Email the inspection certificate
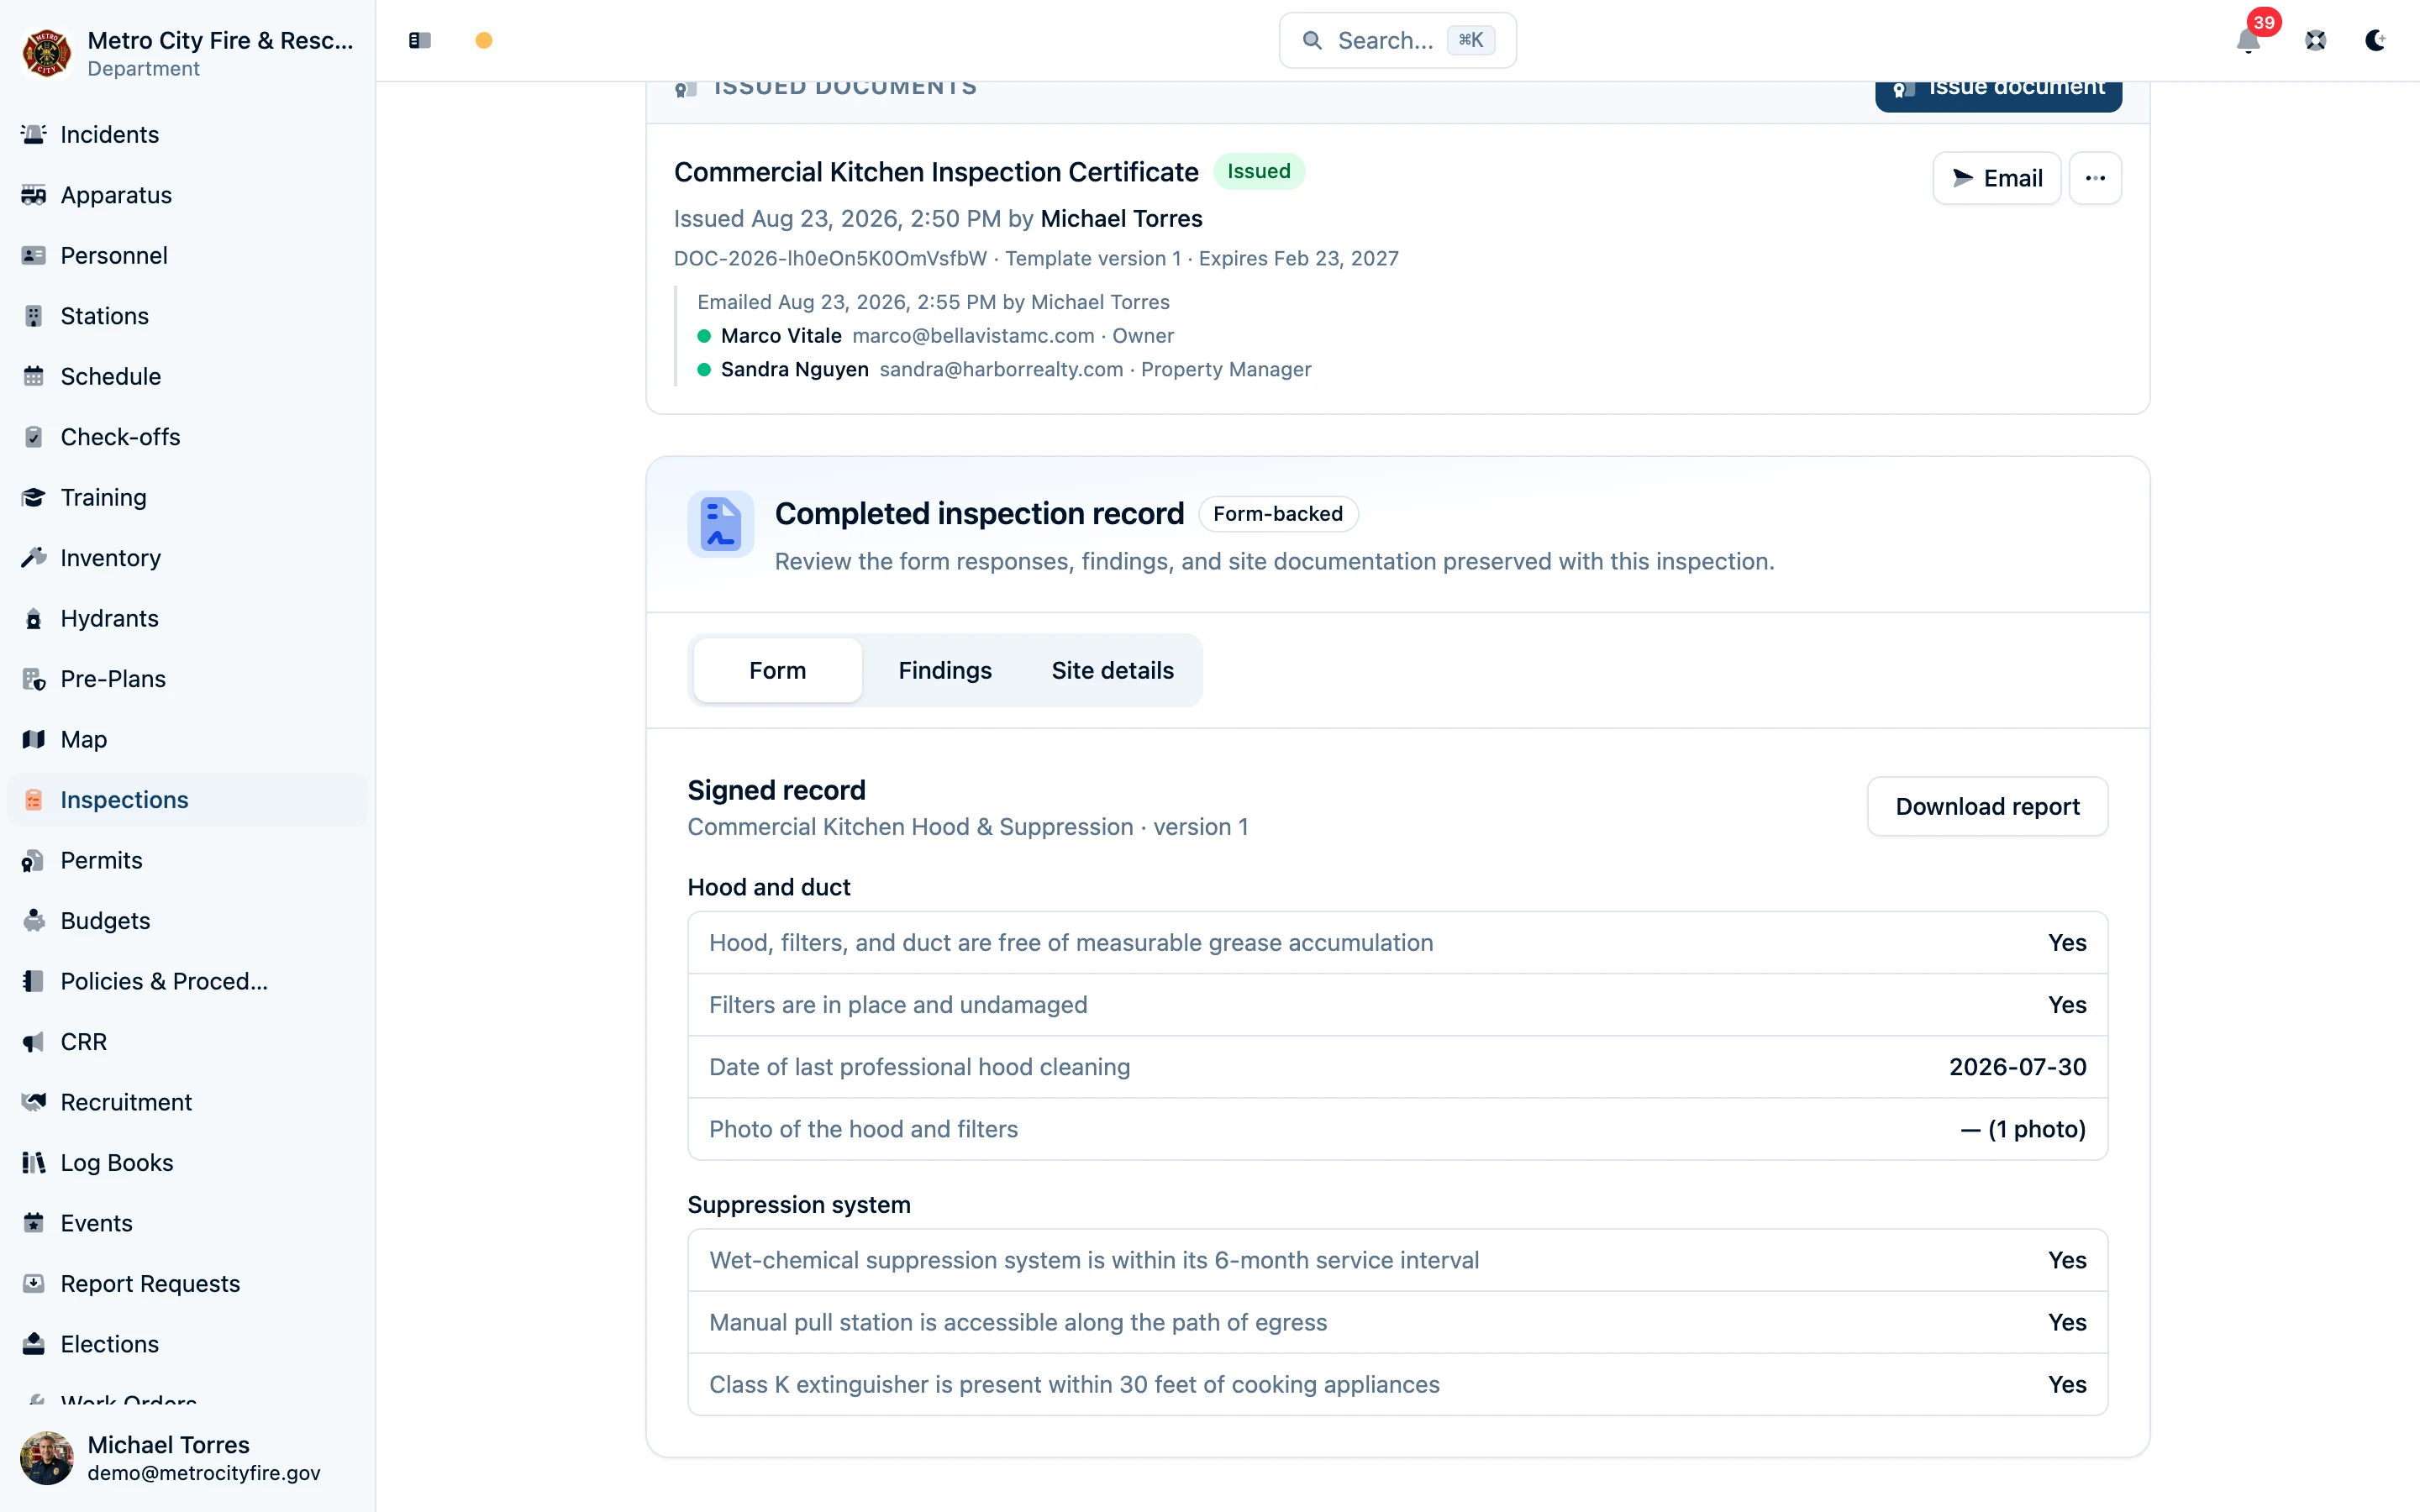 [1996, 178]
